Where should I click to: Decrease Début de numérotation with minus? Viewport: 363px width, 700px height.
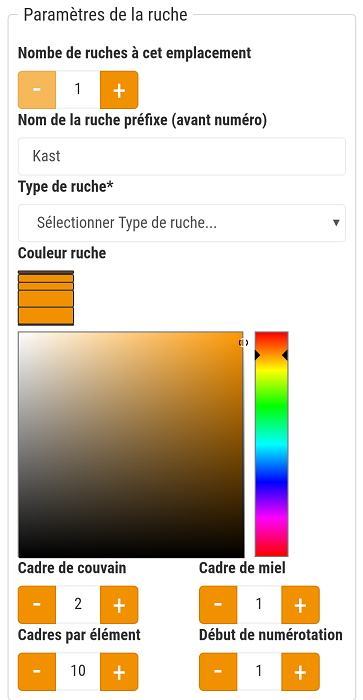(x=218, y=671)
